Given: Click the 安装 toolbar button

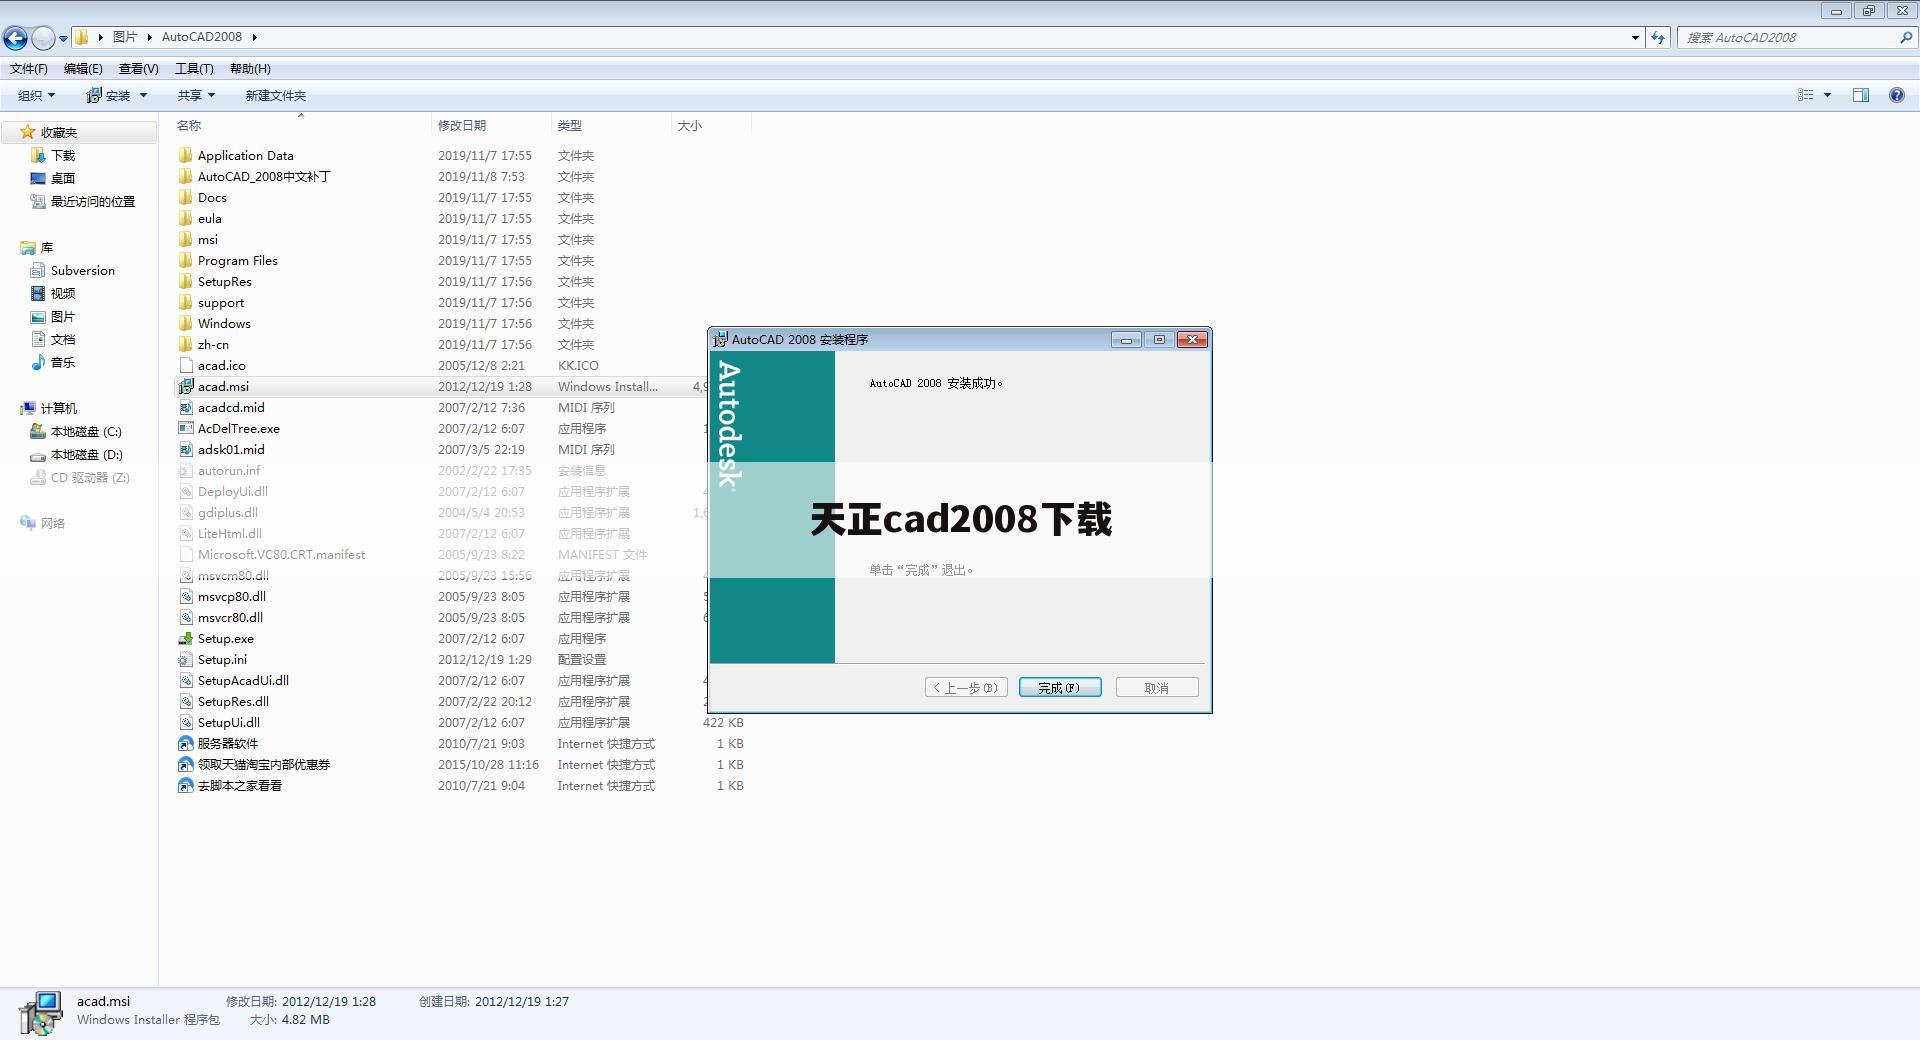Looking at the screenshot, I should pyautogui.click(x=109, y=95).
